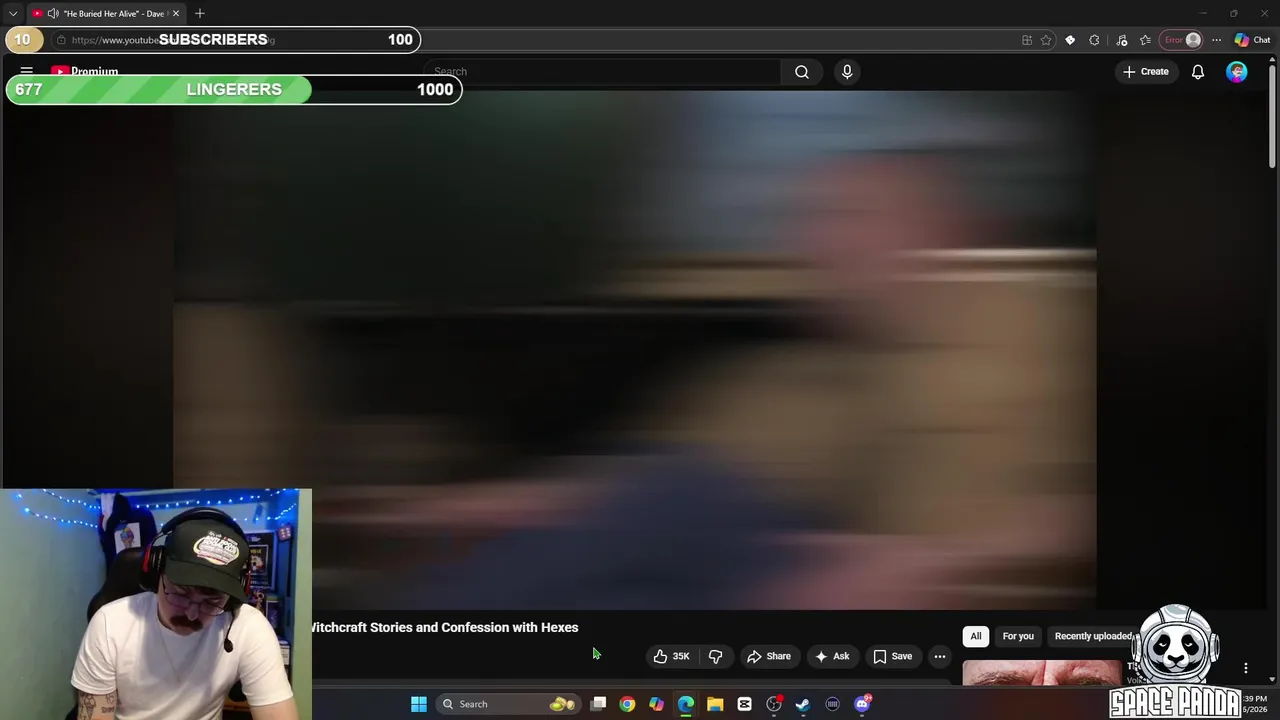1280x720 pixels.
Task: Click the YouTube search magnifier button
Action: [802, 72]
